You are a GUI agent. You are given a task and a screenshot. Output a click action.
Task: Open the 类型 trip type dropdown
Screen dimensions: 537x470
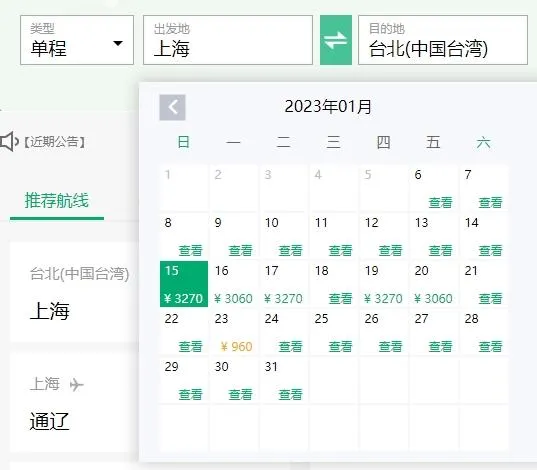point(77,40)
